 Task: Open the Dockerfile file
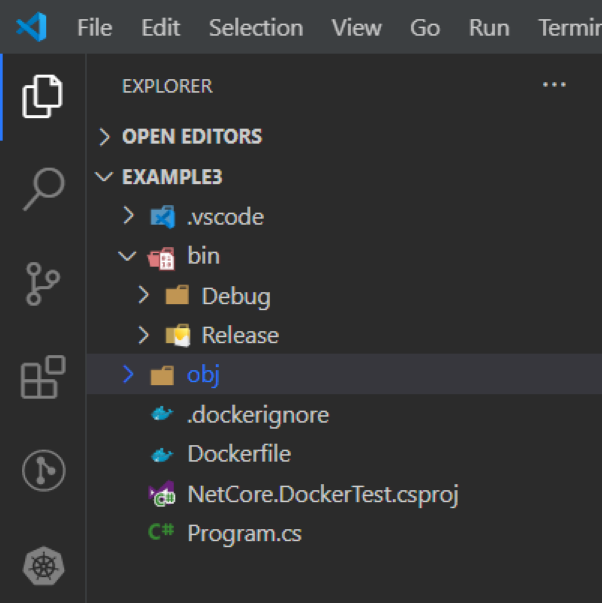tap(239, 454)
